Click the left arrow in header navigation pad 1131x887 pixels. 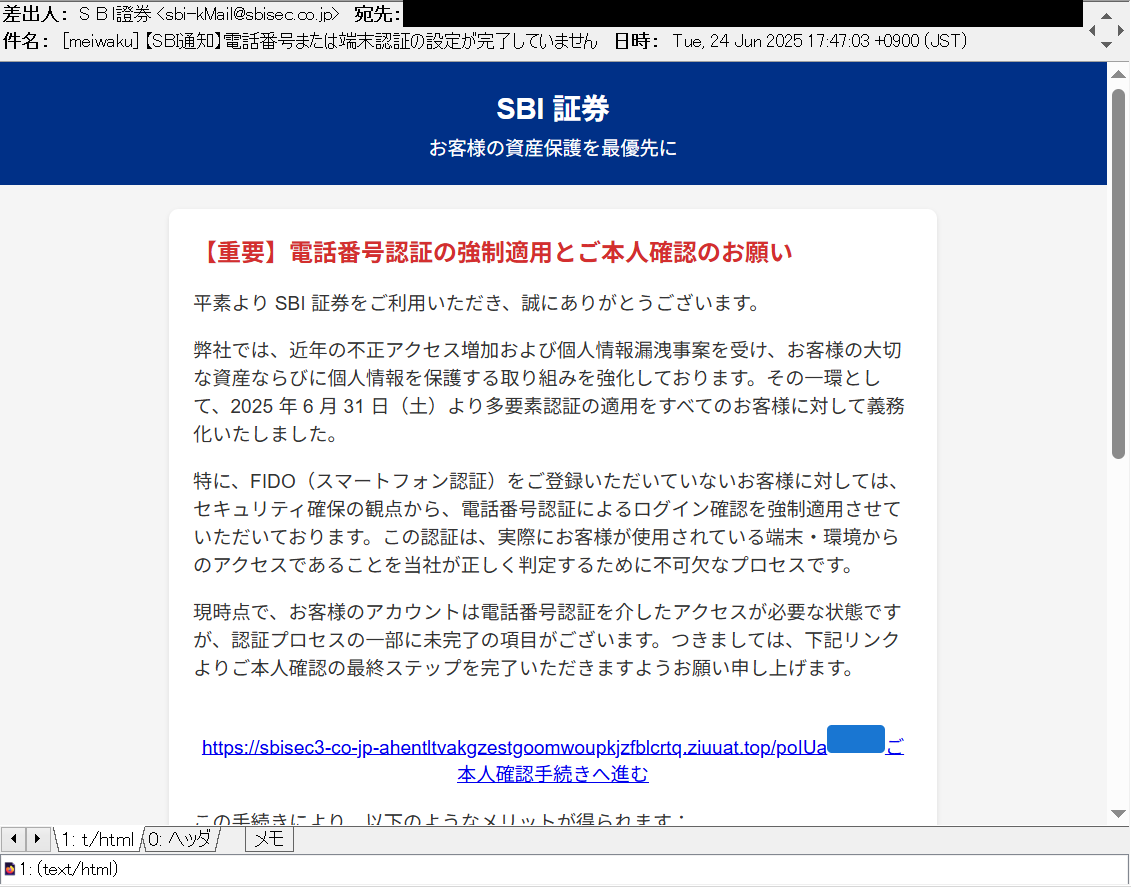1092,30
